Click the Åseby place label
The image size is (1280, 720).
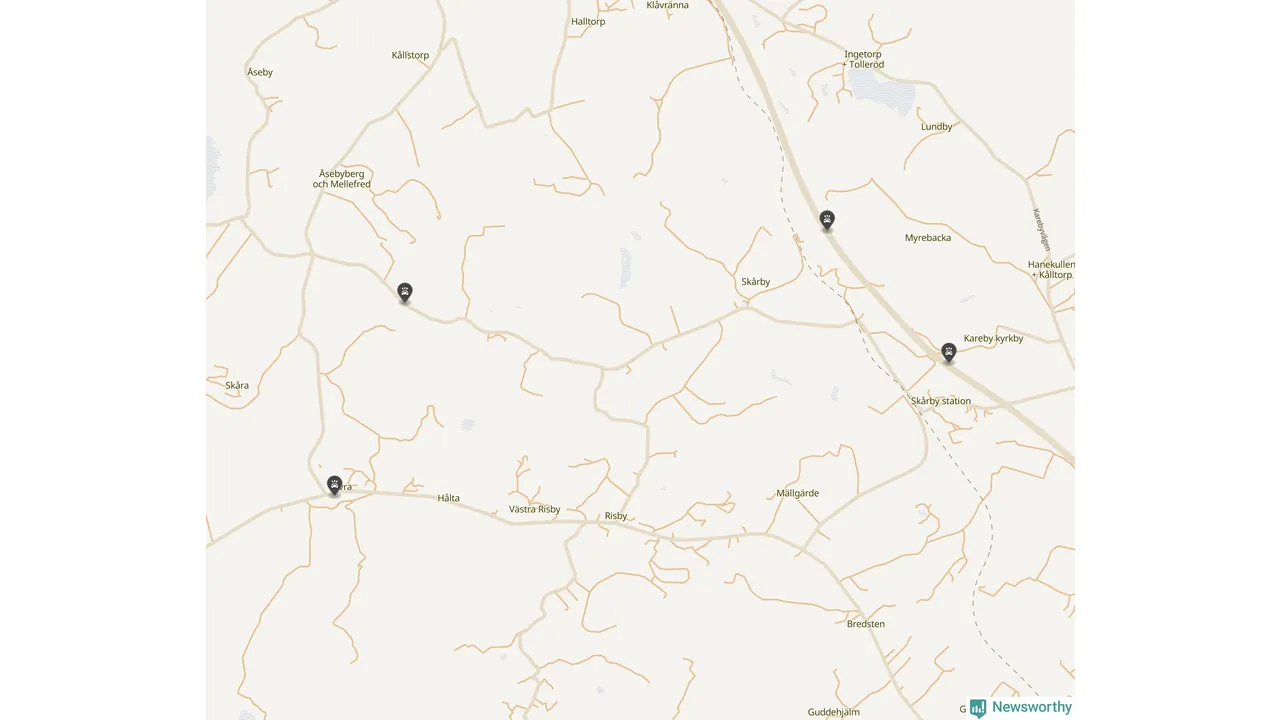click(260, 72)
